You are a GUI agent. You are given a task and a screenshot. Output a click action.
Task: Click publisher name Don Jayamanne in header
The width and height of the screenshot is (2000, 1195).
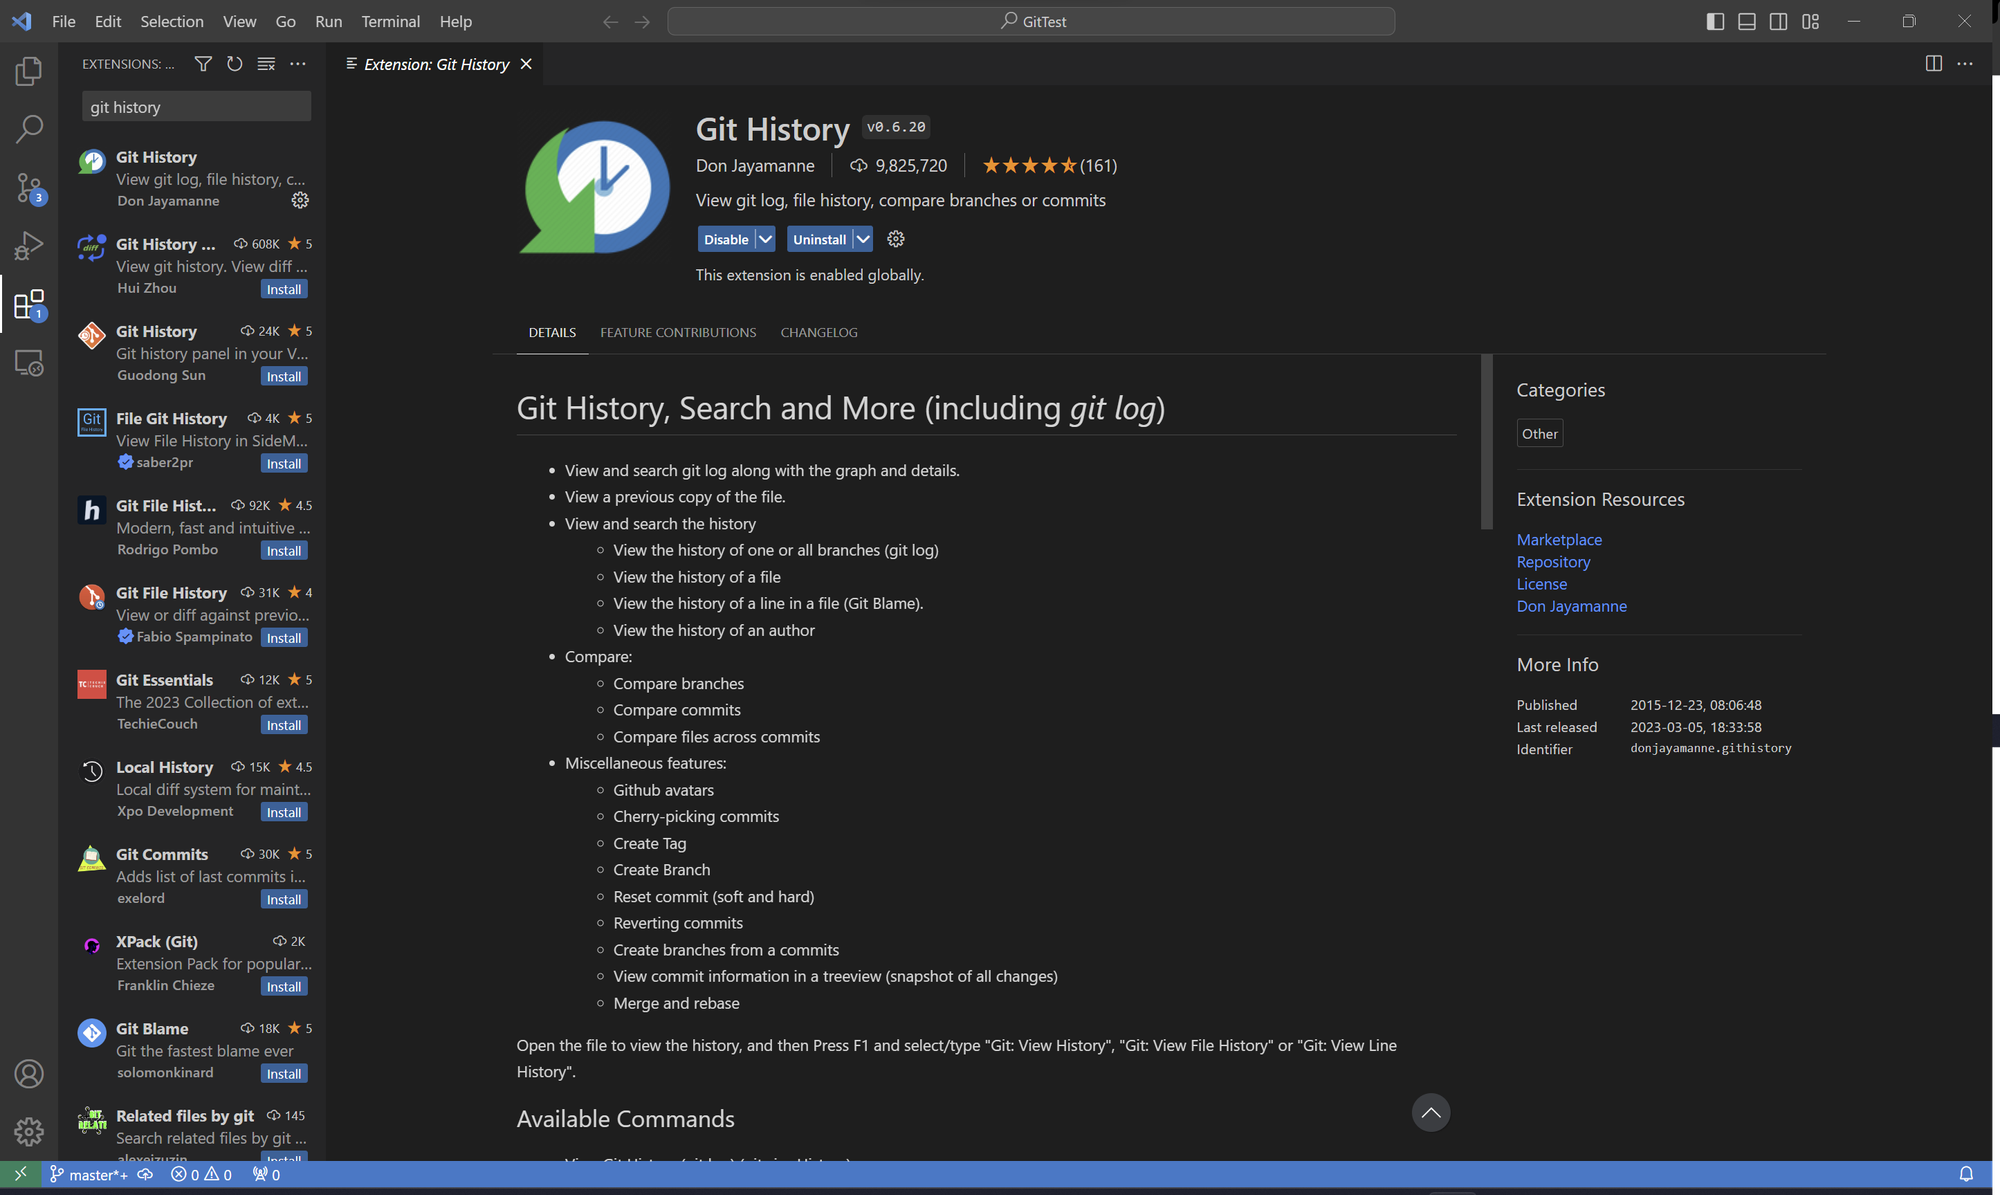click(x=755, y=165)
